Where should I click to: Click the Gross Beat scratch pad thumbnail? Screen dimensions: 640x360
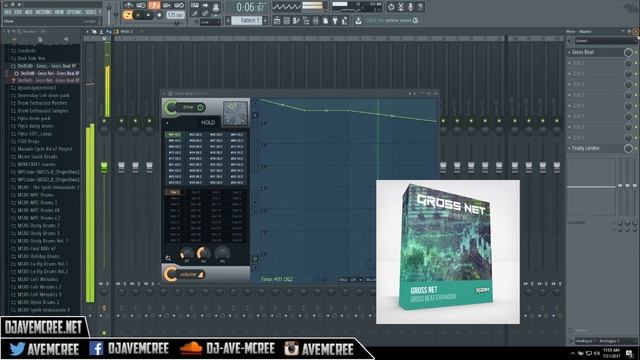click(236, 113)
